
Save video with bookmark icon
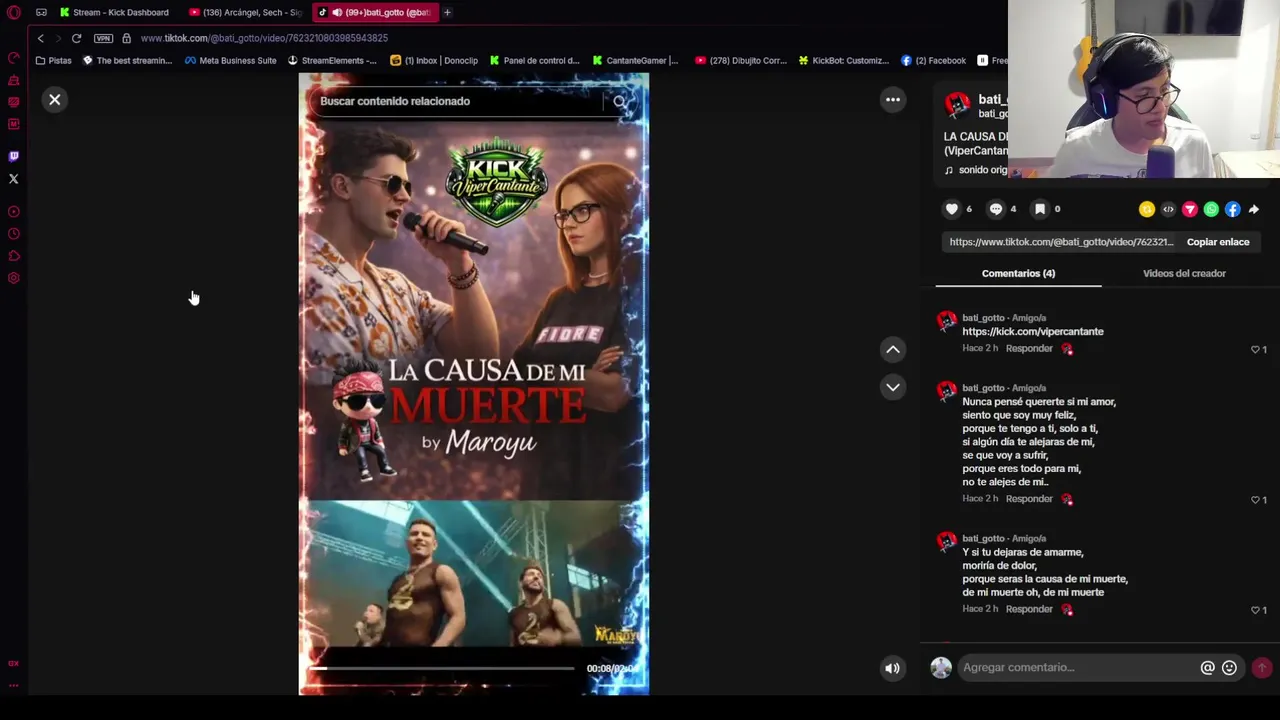click(1040, 209)
